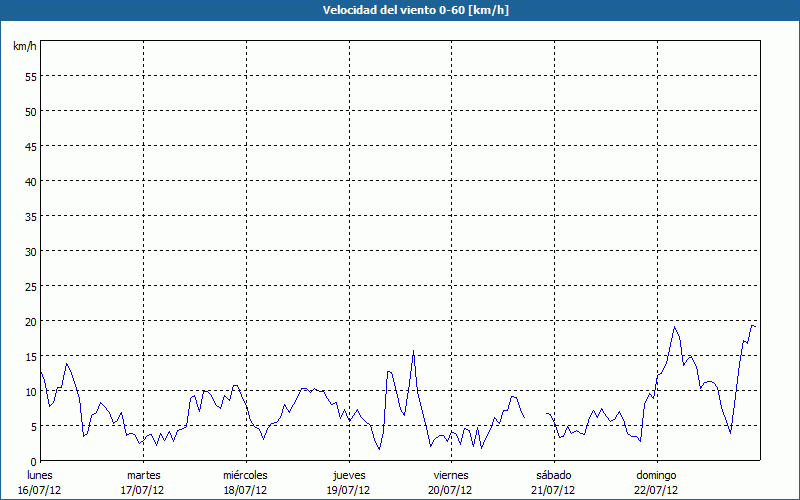Click the 55 tick label on the y-axis
The height and width of the screenshot is (500, 800).
pyautogui.click(x=31, y=76)
